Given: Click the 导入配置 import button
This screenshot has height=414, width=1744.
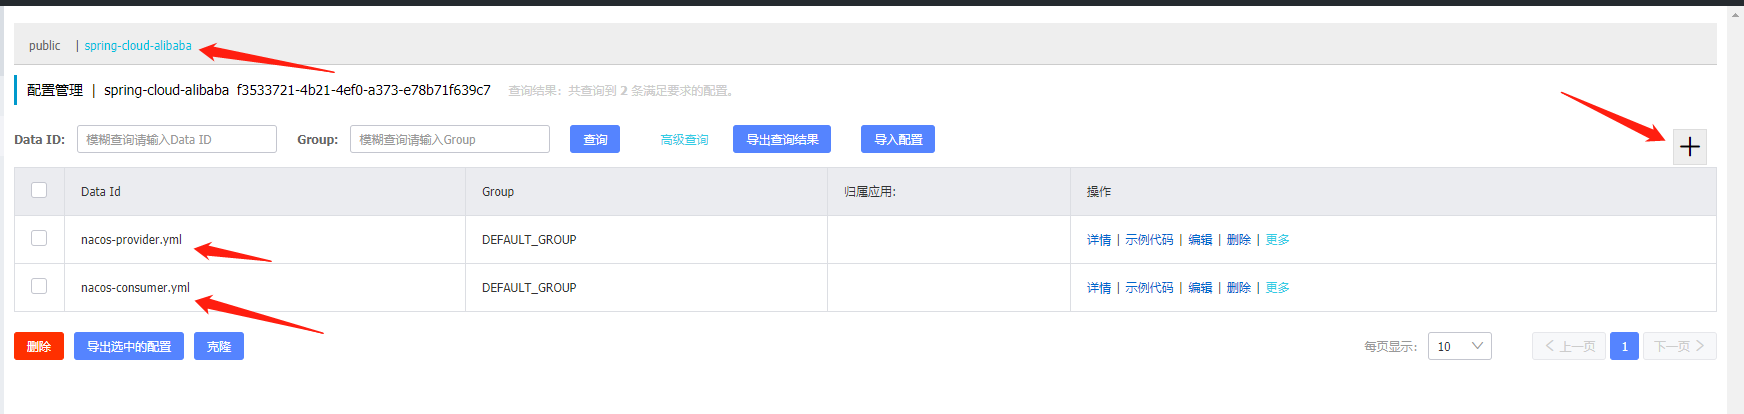Looking at the screenshot, I should point(898,139).
